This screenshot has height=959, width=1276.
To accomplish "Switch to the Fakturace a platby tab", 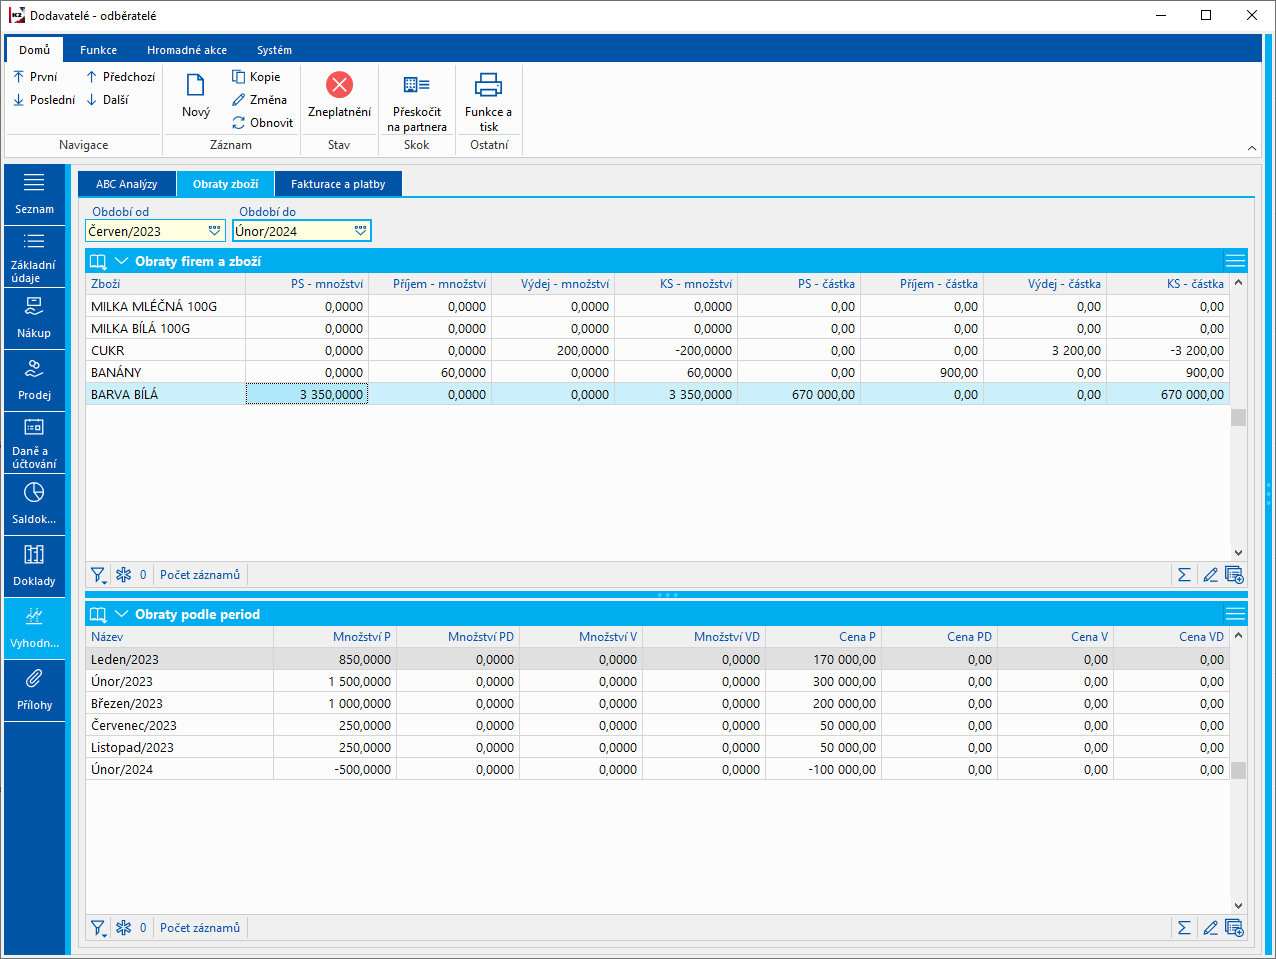I will pyautogui.click(x=338, y=184).
